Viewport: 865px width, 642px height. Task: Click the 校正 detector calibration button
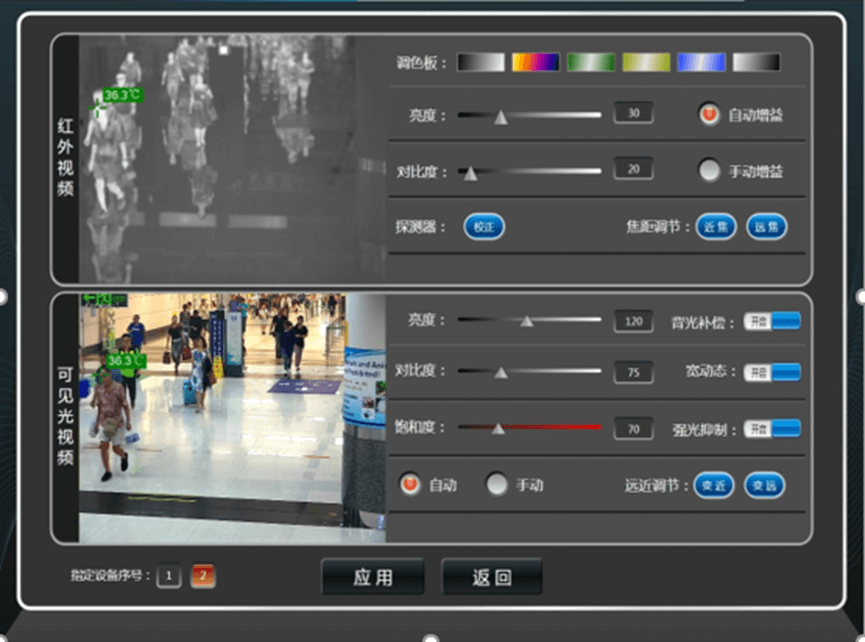[x=484, y=227]
